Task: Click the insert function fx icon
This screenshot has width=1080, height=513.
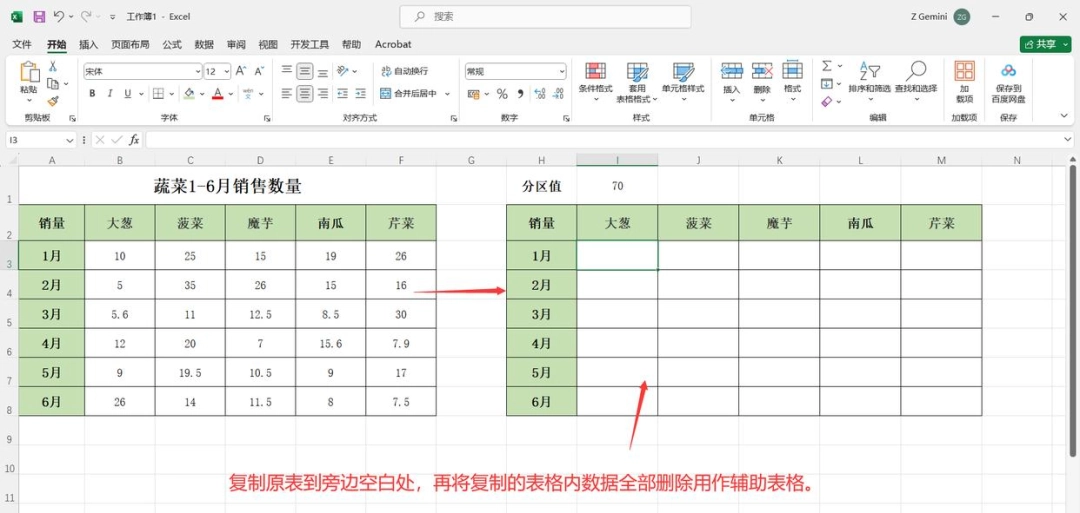Action: [x=134, y=140]
